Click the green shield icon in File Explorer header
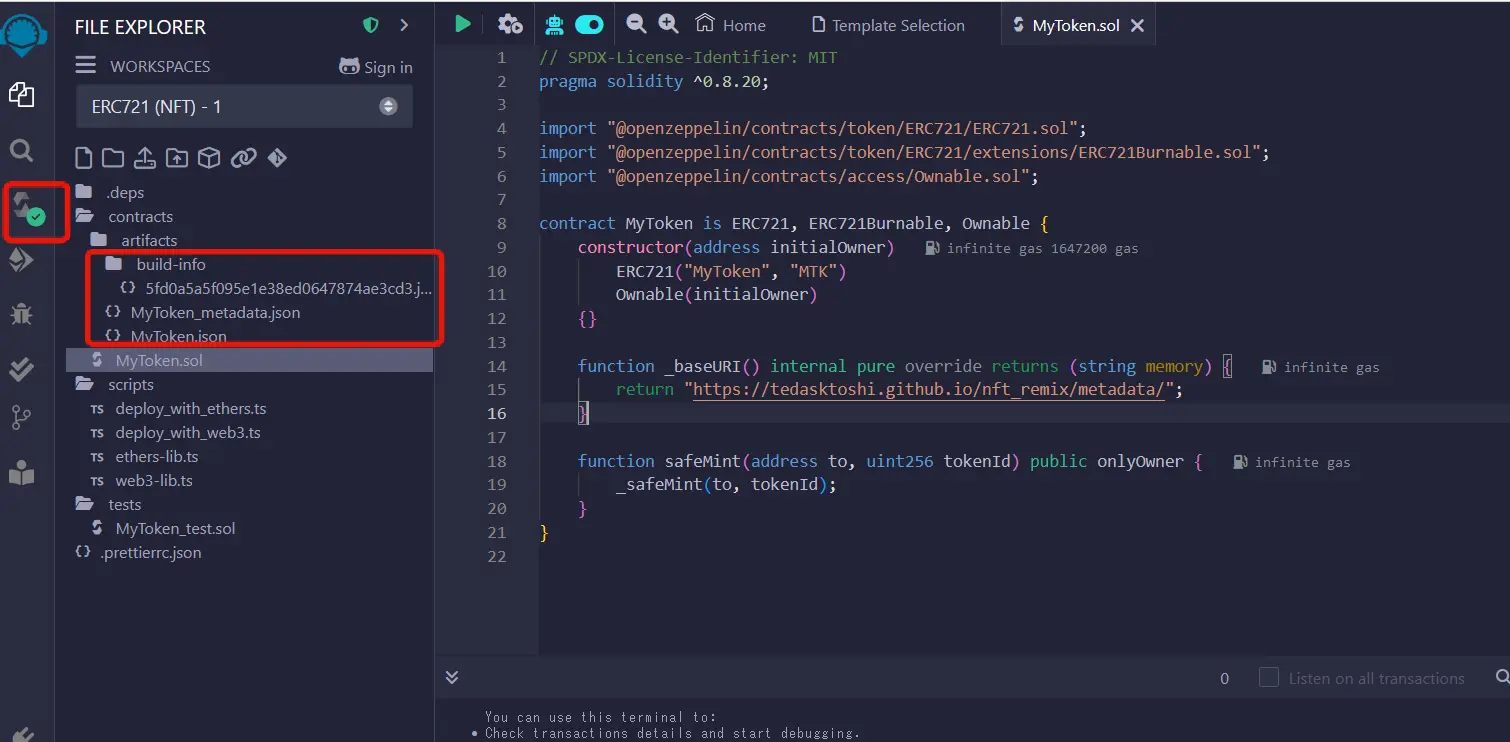This screenshot has height=742, width=1510. tap(371, 25)
